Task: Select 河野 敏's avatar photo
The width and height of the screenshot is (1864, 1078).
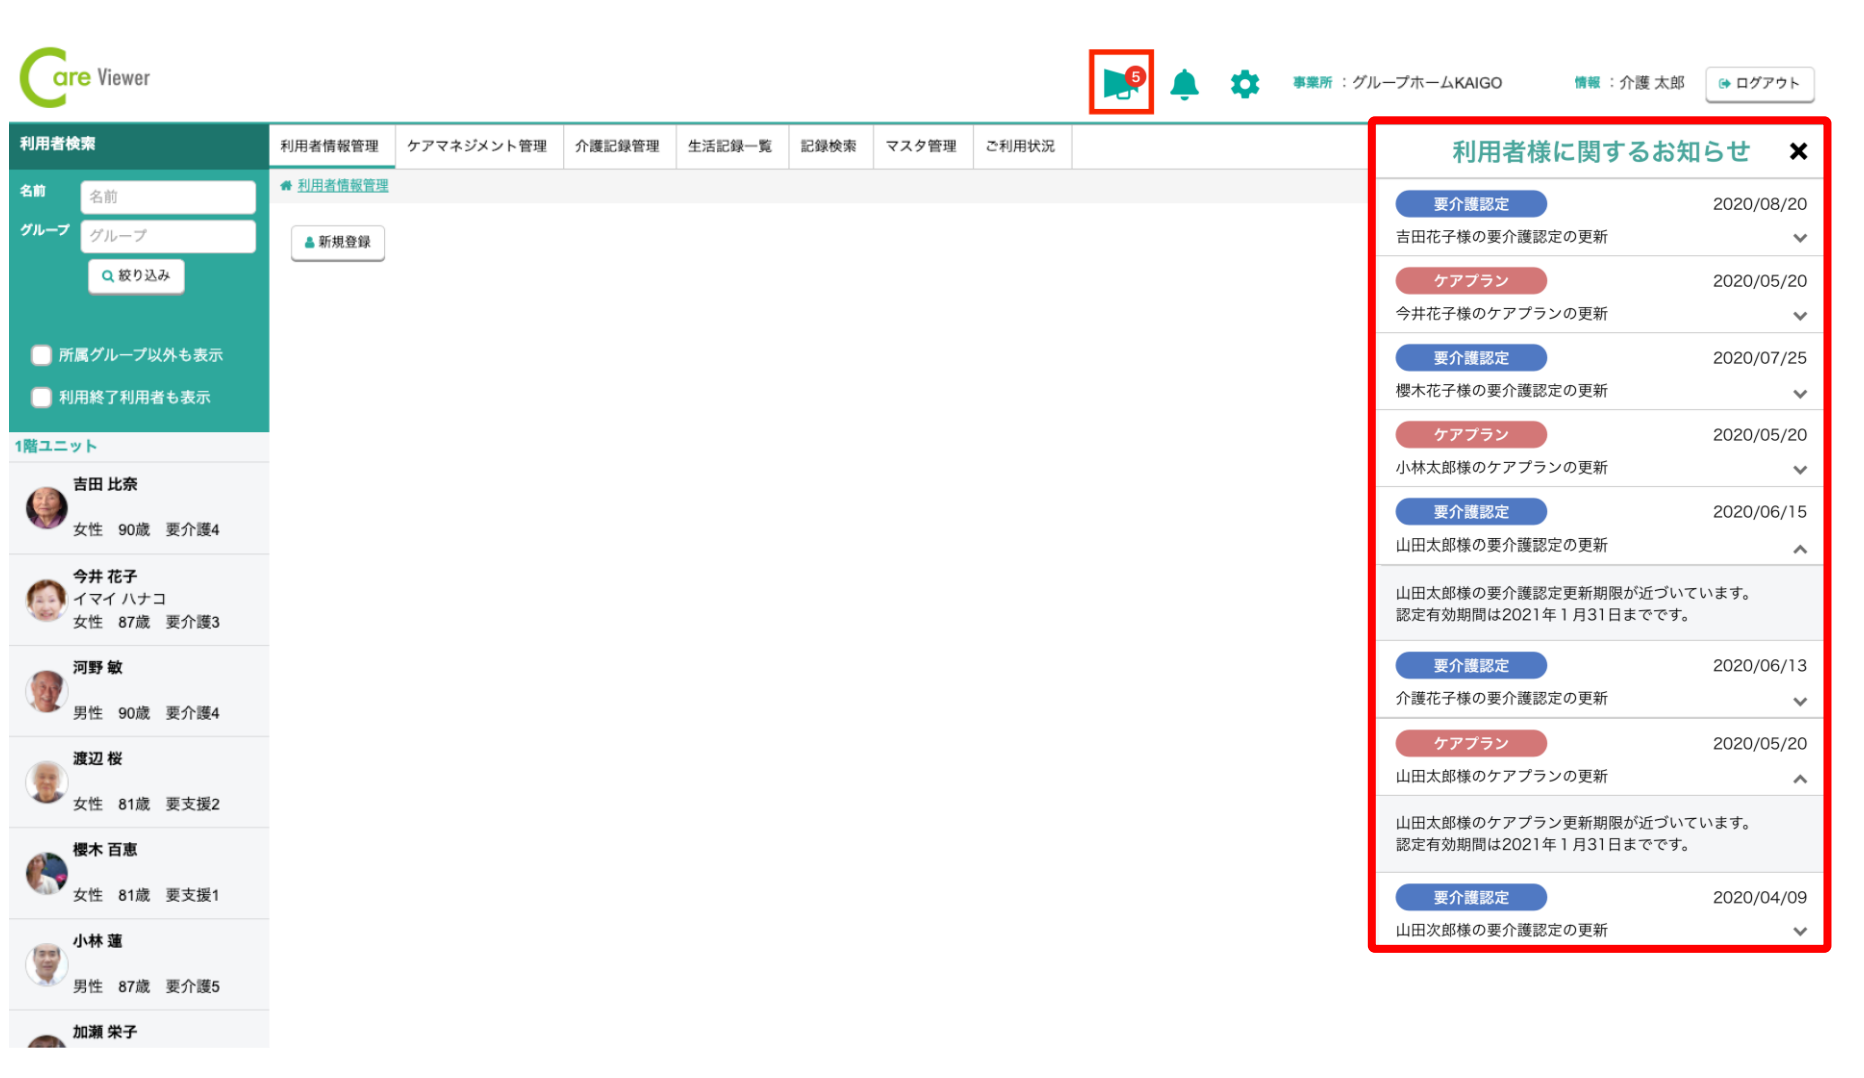Action: (x=46, y=690)
